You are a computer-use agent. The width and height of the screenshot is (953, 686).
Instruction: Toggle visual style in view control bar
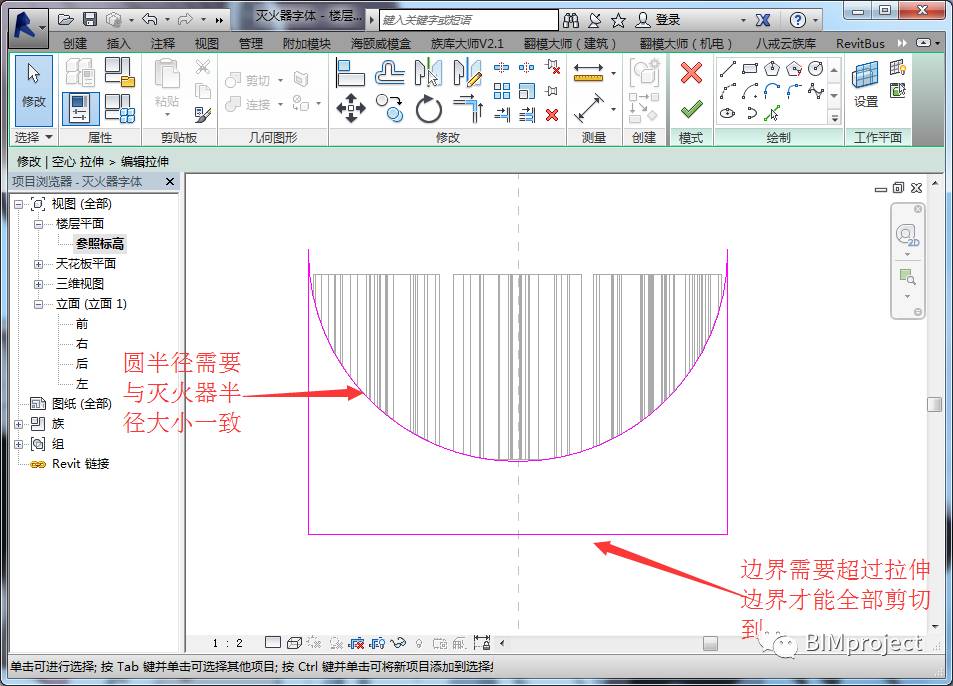click(295, 643)
